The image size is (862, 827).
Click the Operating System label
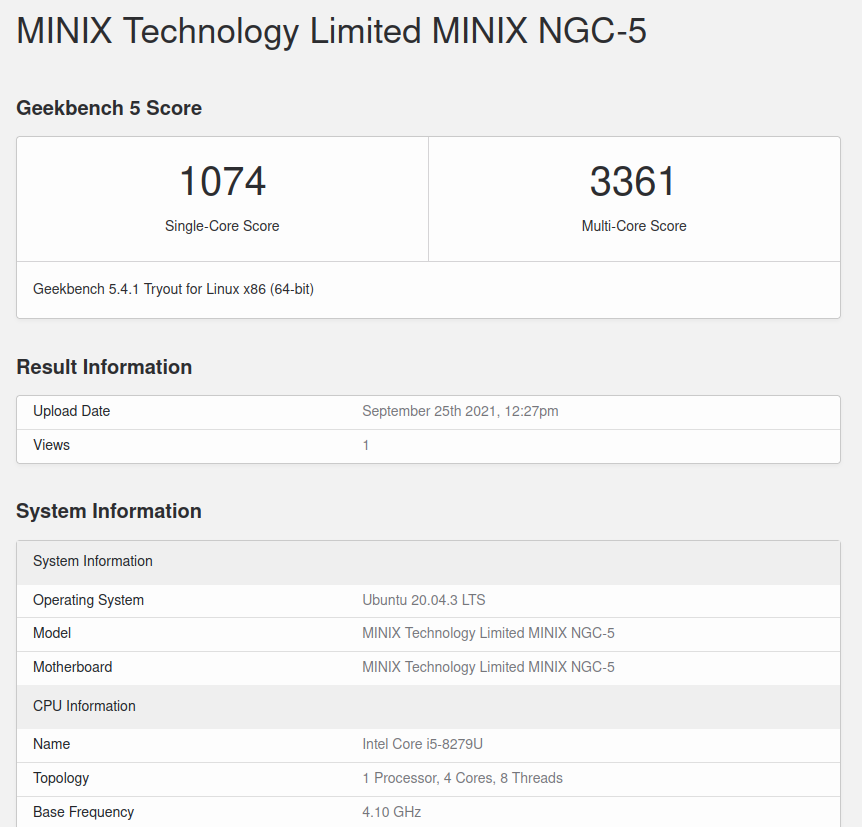[89, 600]
